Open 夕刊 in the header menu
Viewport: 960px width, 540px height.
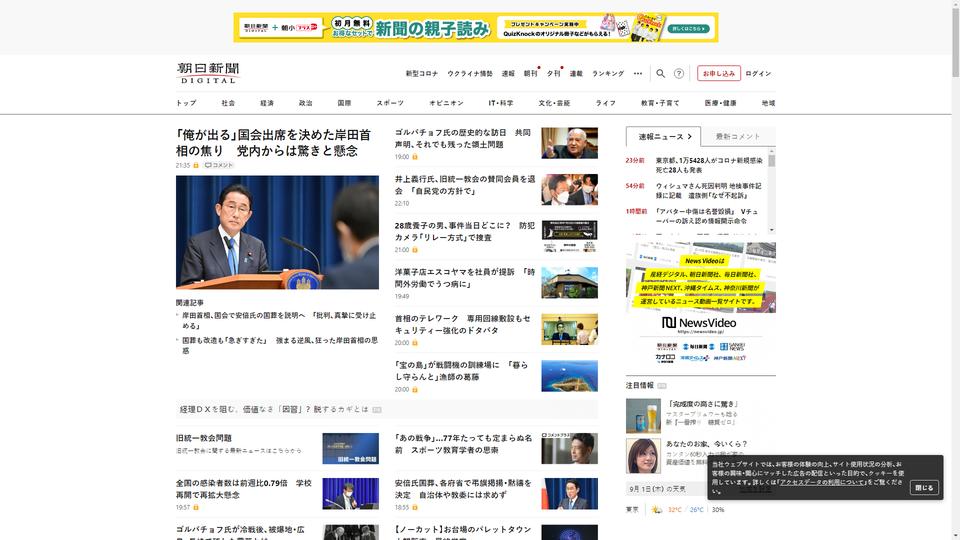[553, 73]
